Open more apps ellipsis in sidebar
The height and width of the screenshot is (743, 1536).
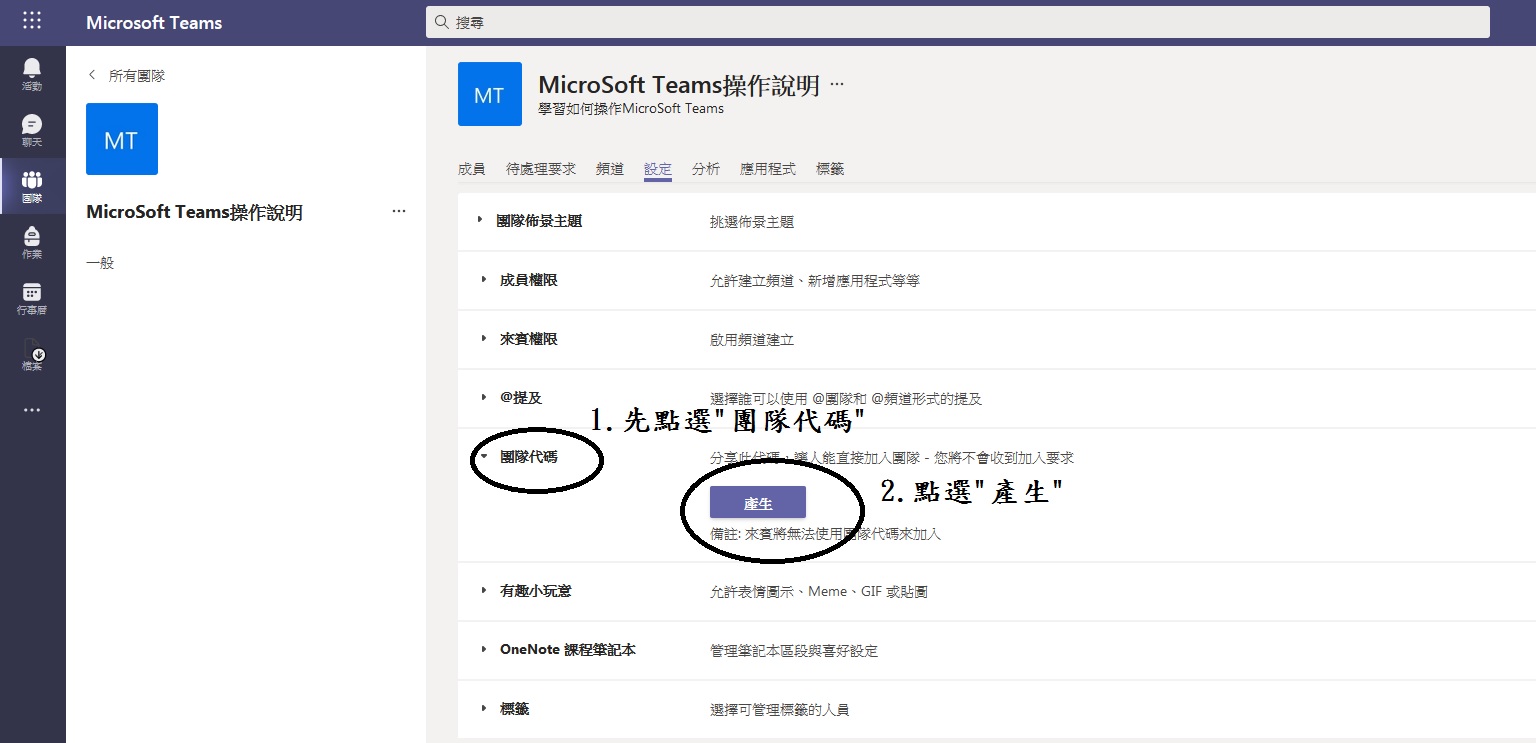(x=32, y=410)
